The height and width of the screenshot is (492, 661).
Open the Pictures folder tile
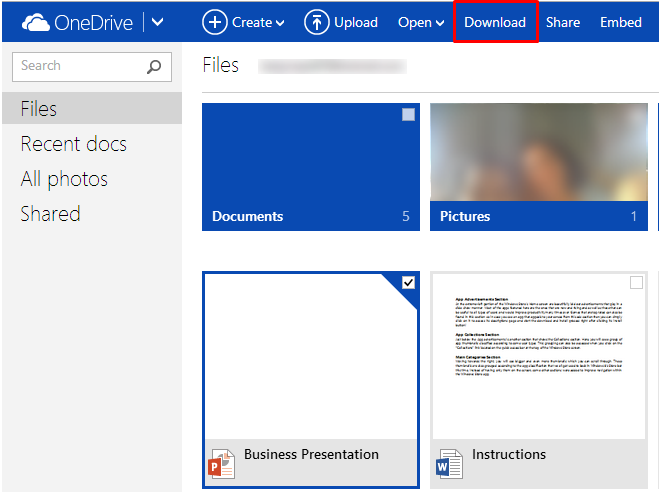point(539,167)
